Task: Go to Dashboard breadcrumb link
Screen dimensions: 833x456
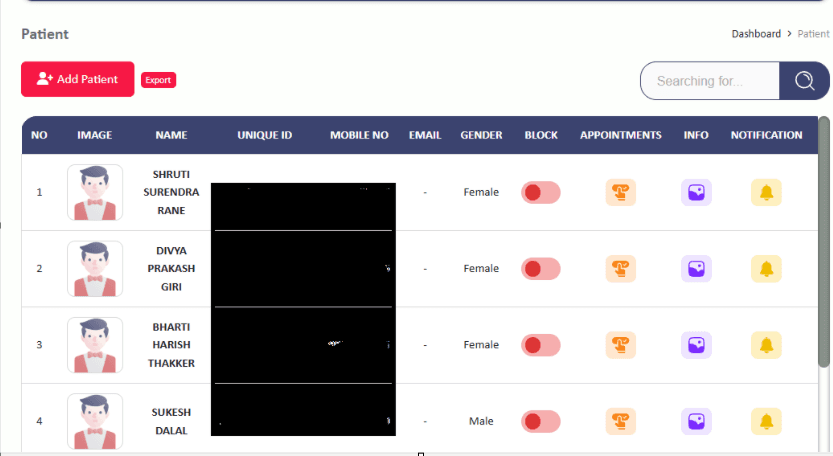Action: tap(756, 34)
